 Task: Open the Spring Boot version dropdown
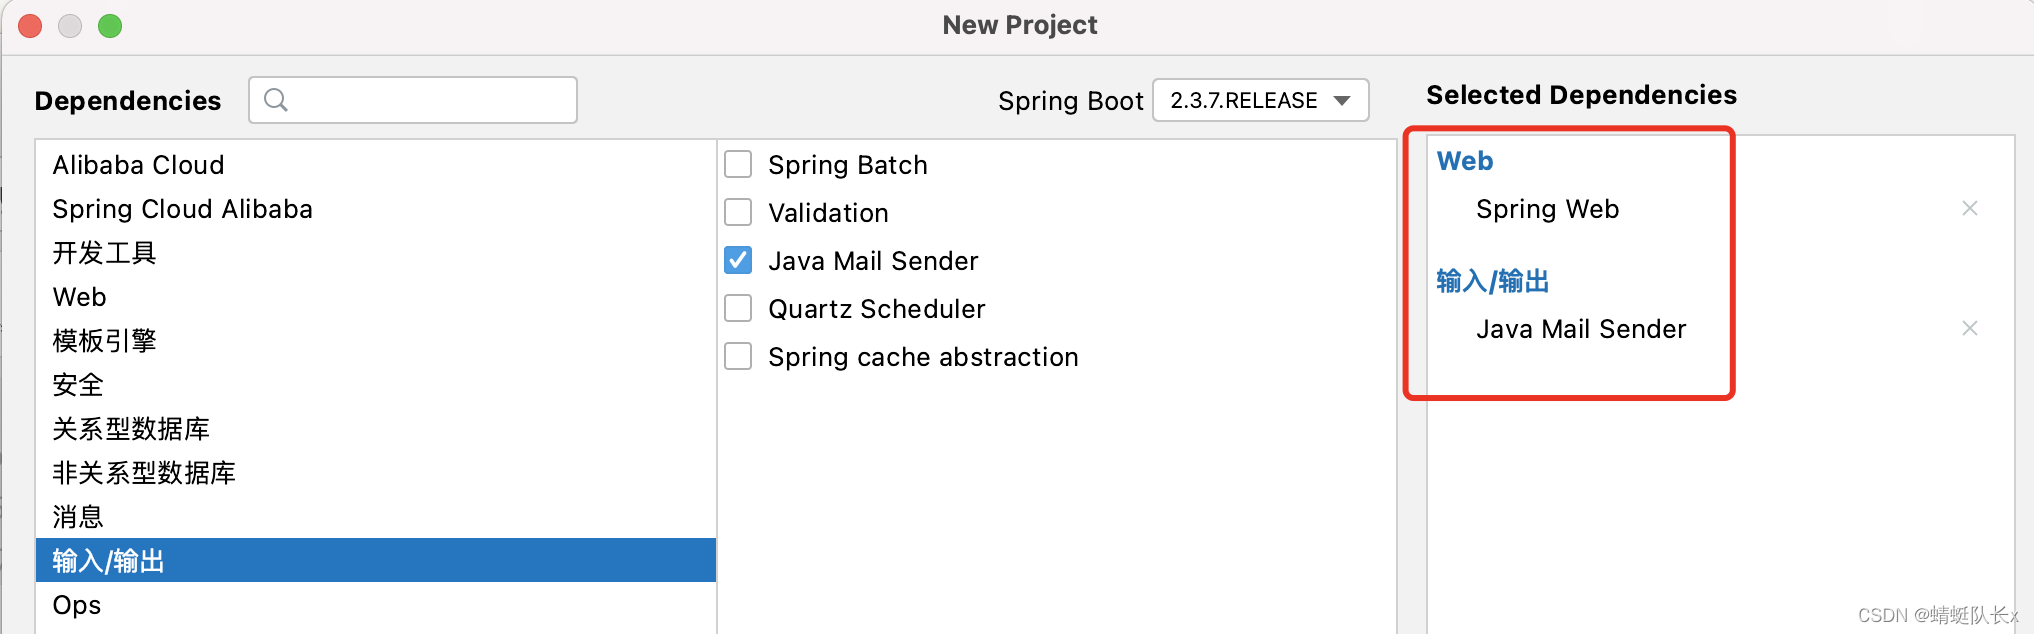[1260, 100]
